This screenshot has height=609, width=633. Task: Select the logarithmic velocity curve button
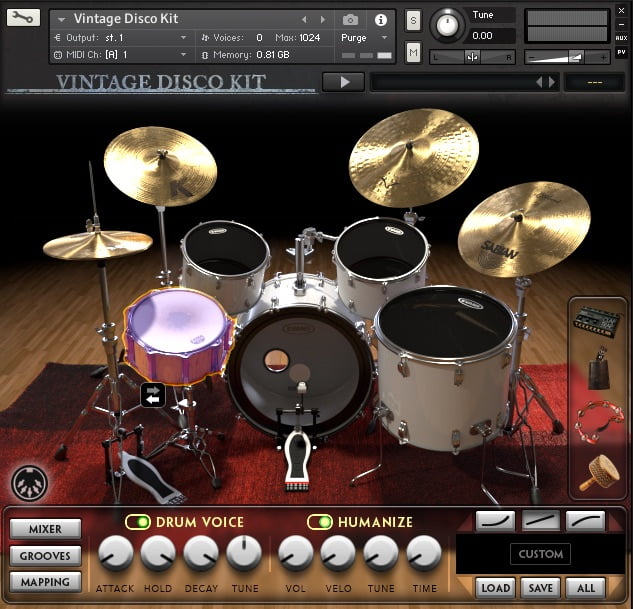(x=585, y=521)
